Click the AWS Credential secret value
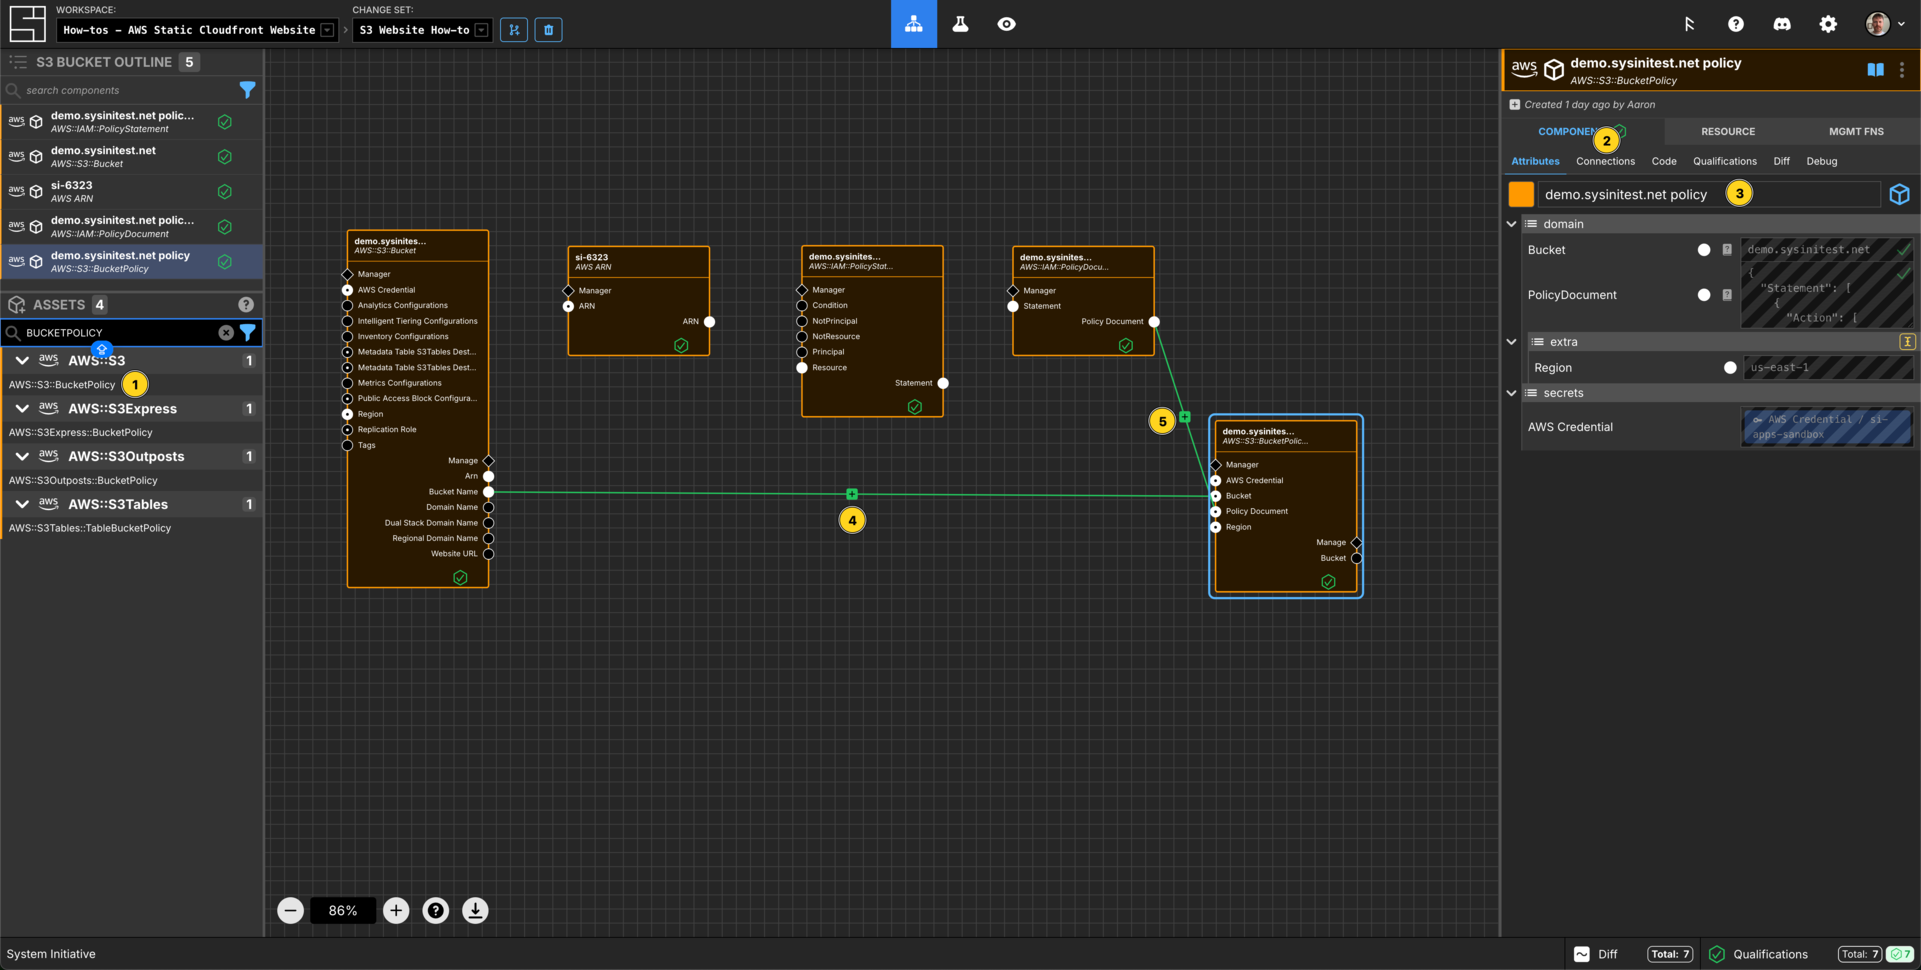The image size is (1921, 970). pyautogui.click(x=1826, y=427)
